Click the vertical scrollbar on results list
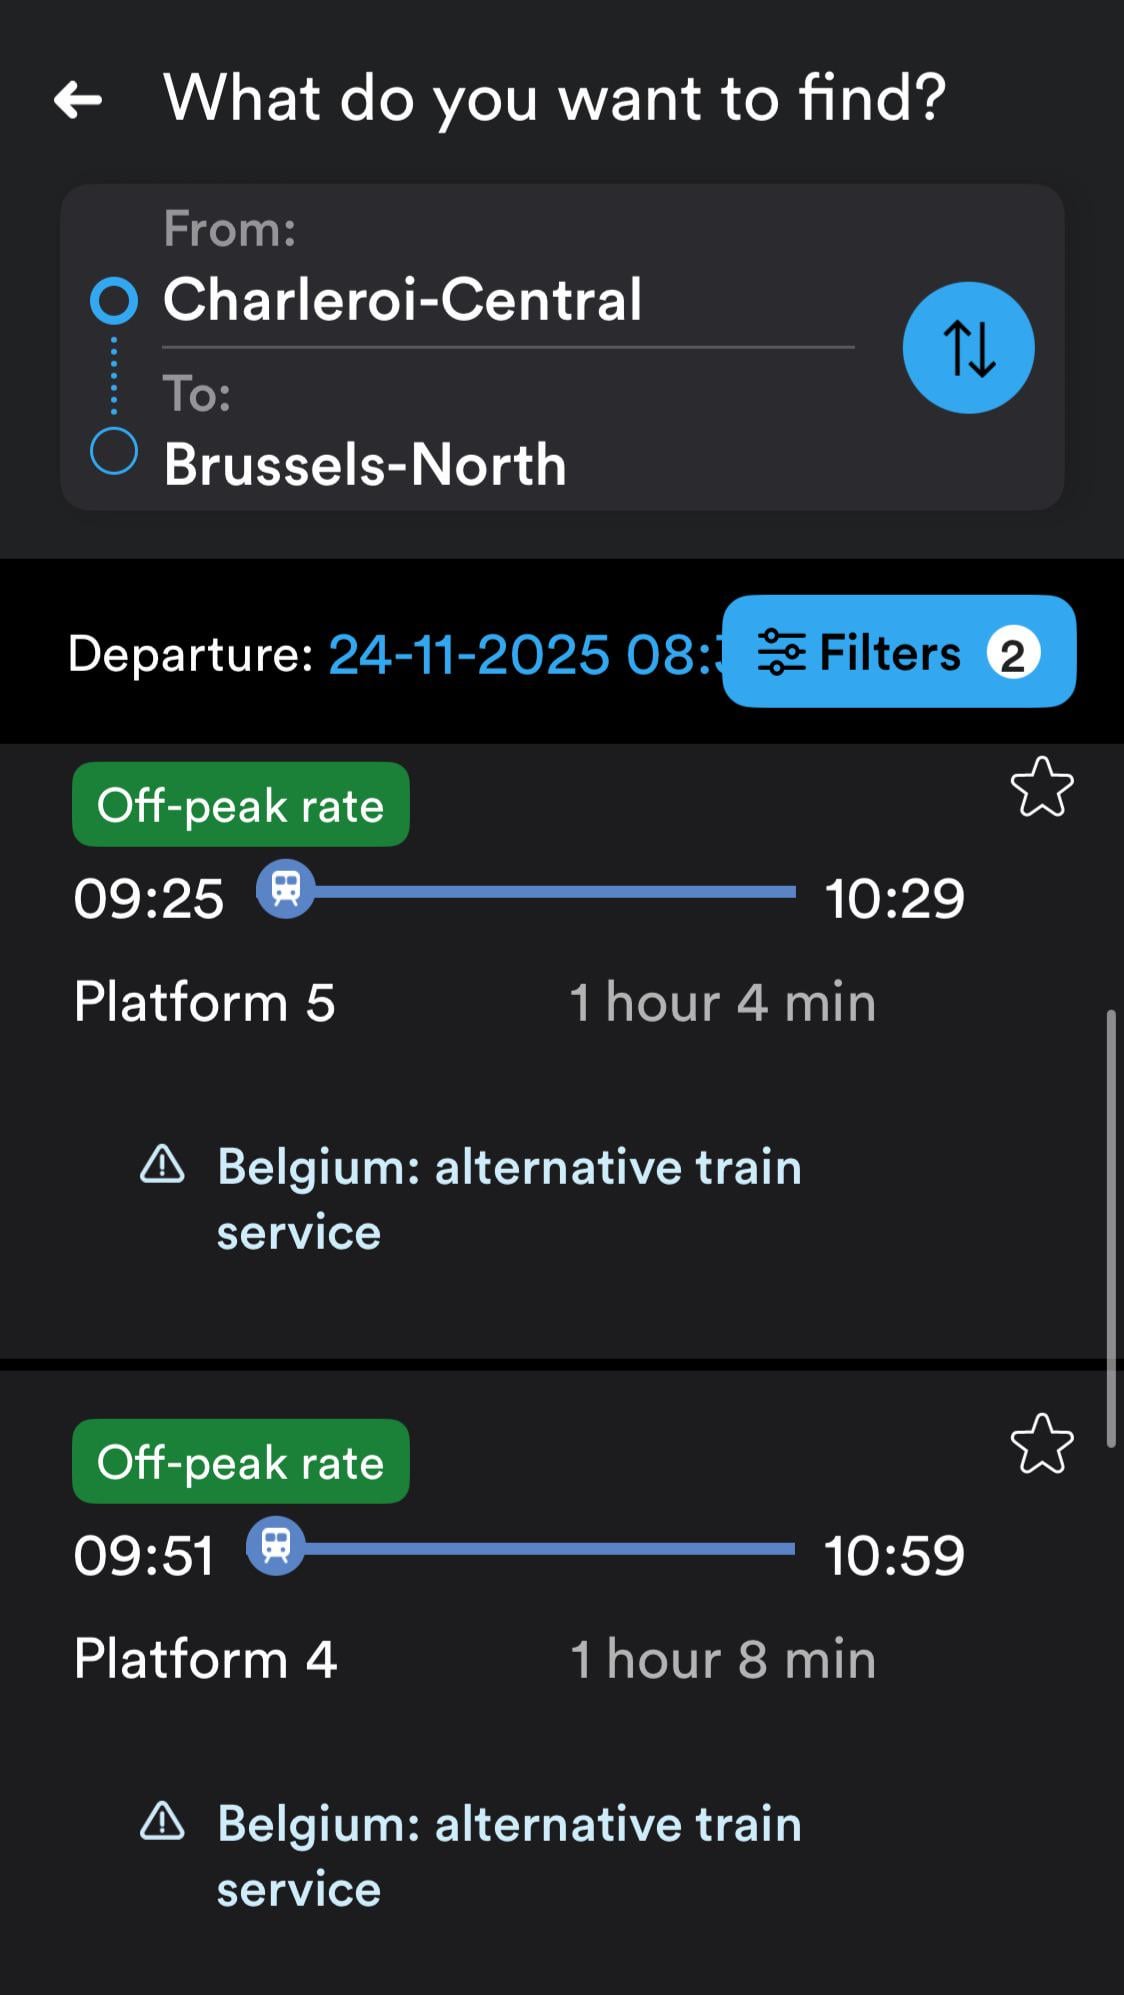 (1110, 1228)
